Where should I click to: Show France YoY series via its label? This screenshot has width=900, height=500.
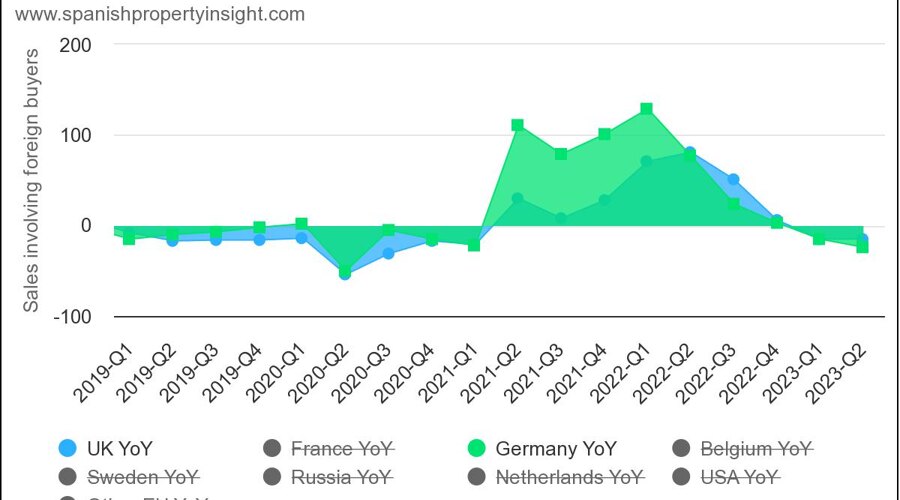tap(343, 448)
